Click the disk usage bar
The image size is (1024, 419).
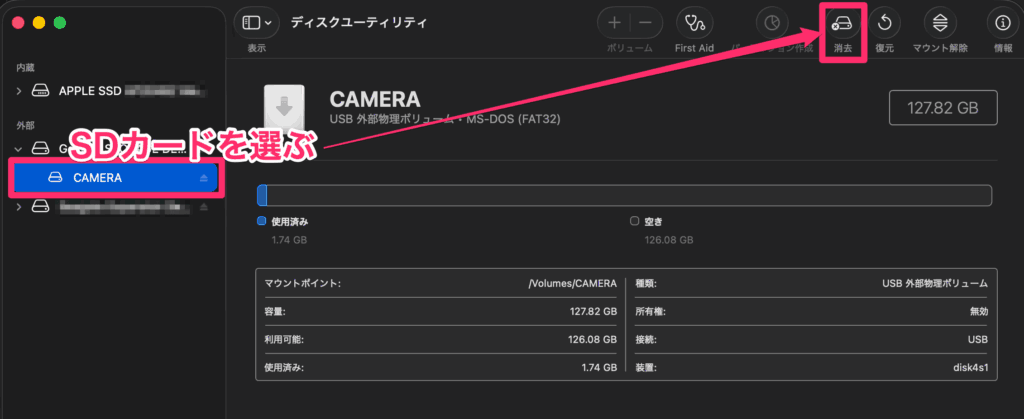point(624,195)
